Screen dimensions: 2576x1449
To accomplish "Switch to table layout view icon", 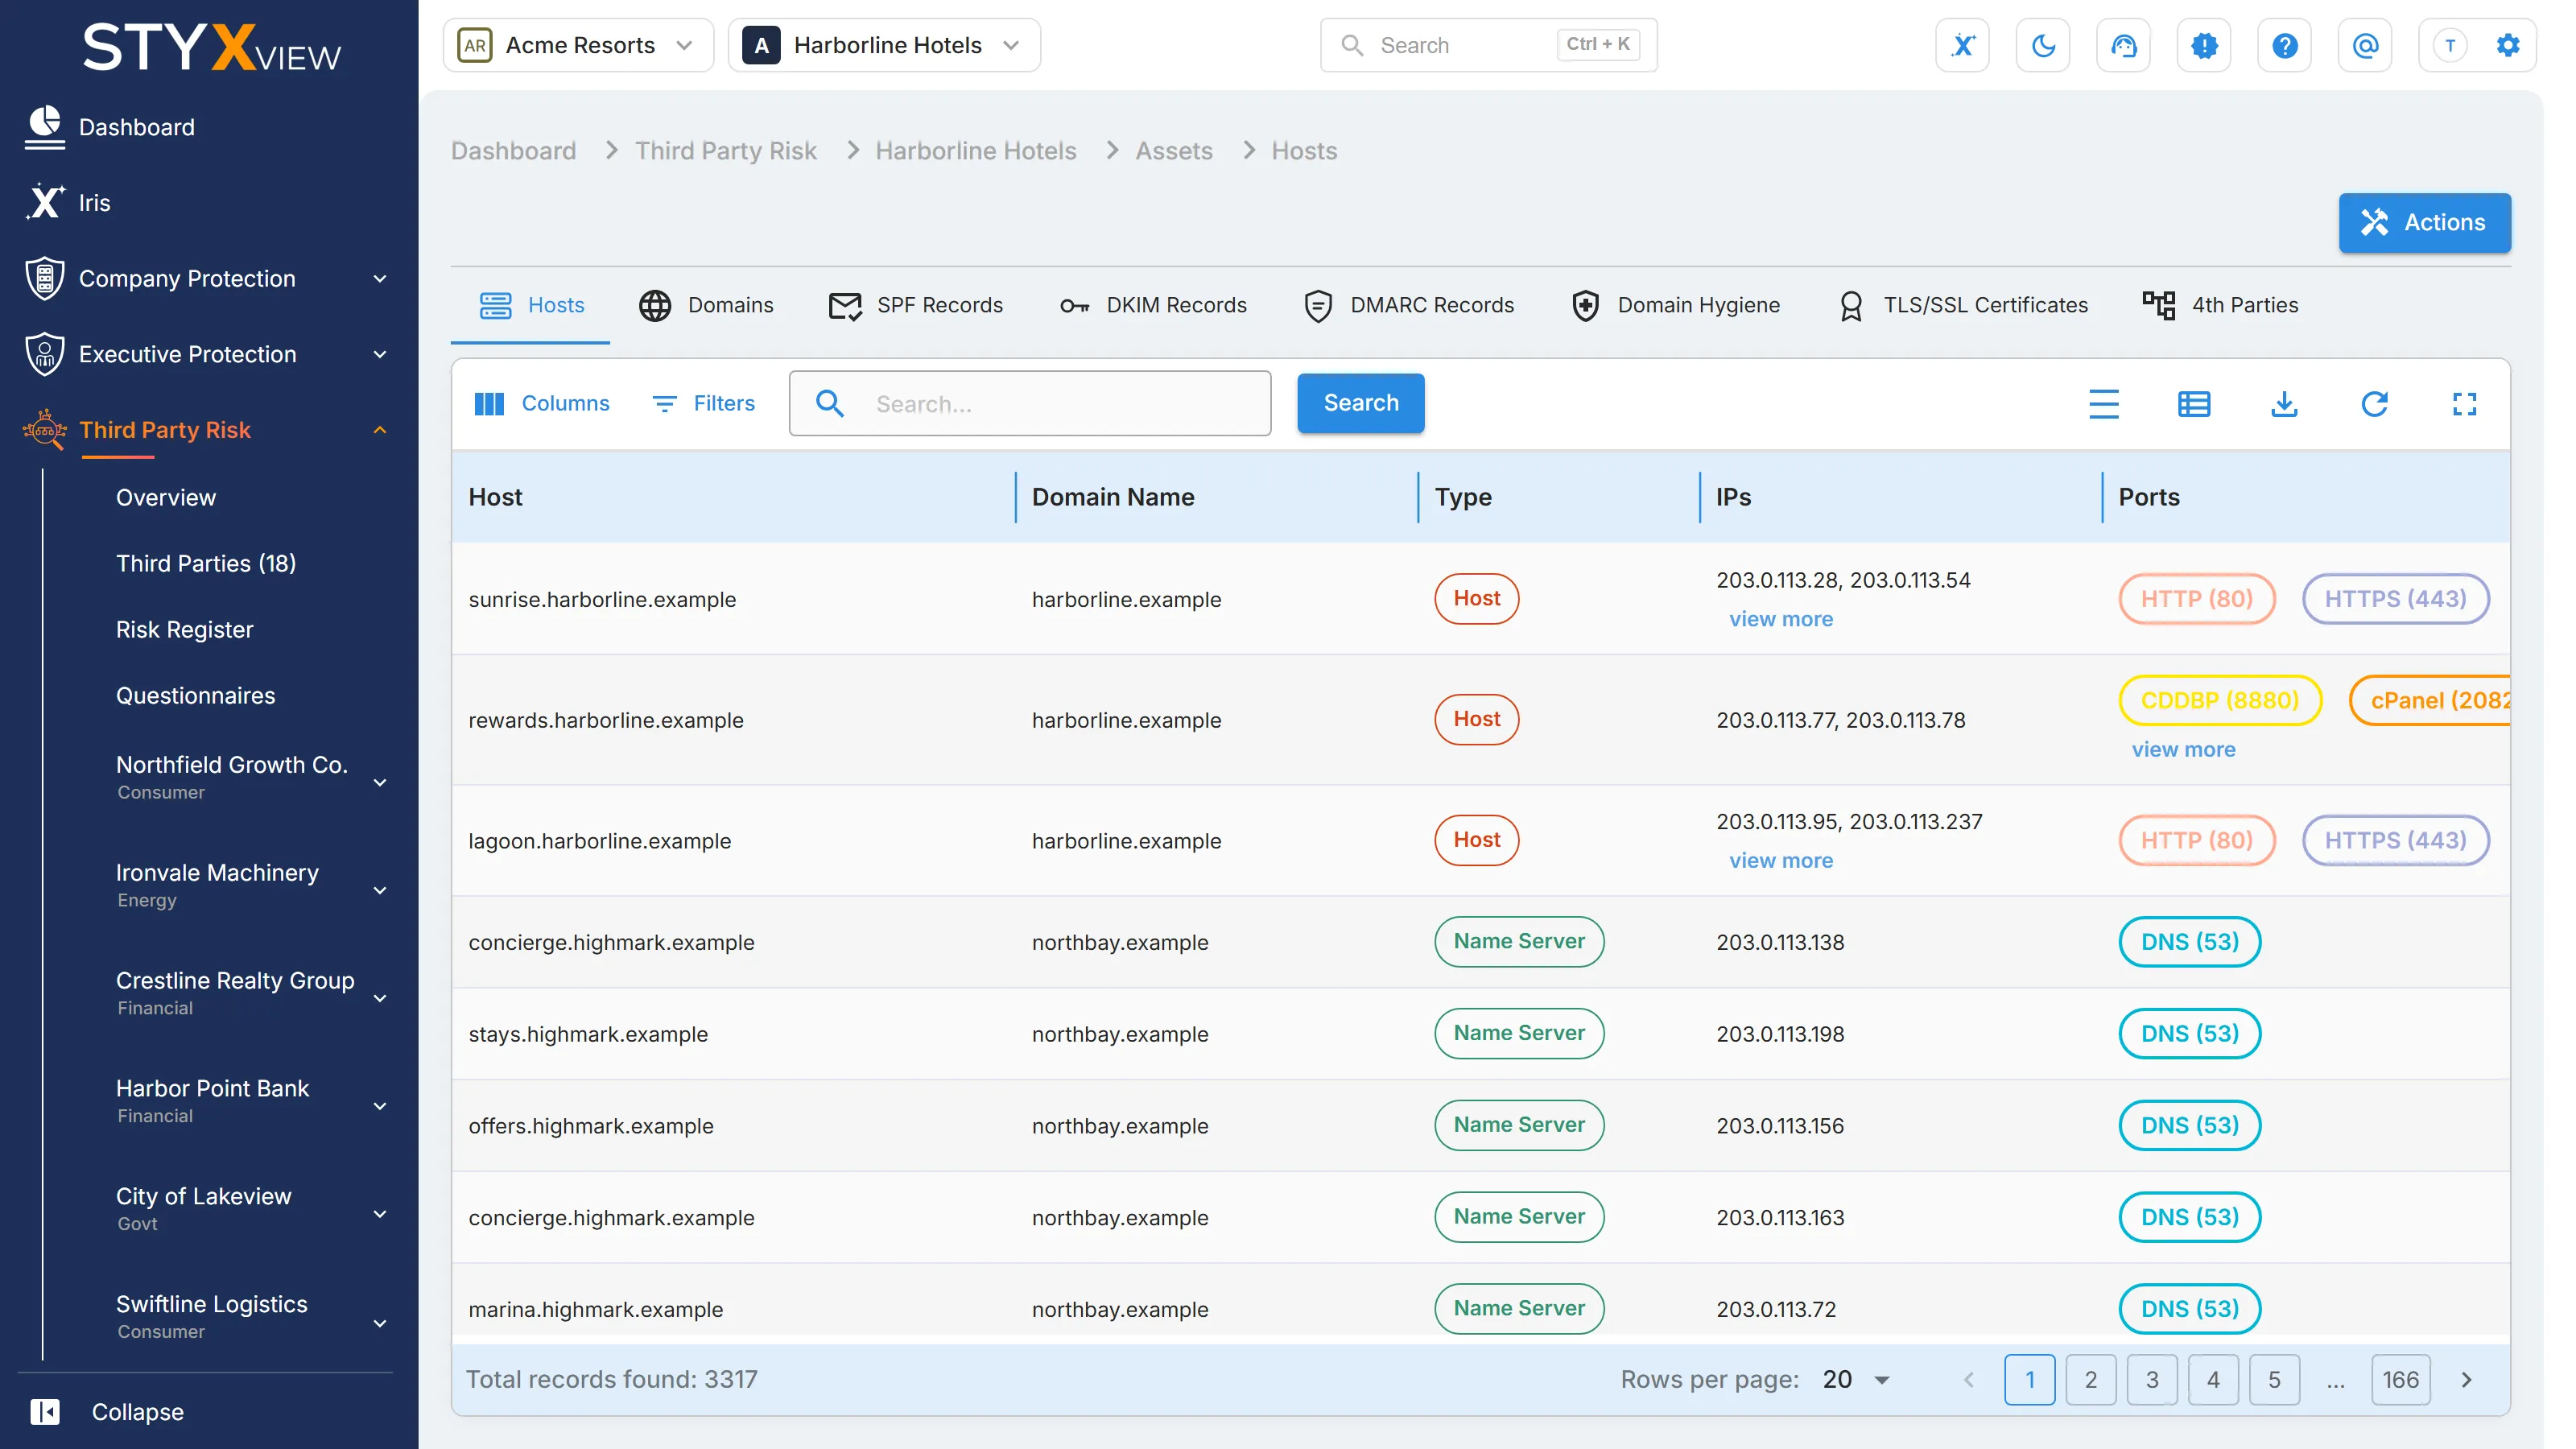I will coord(2194,403).
